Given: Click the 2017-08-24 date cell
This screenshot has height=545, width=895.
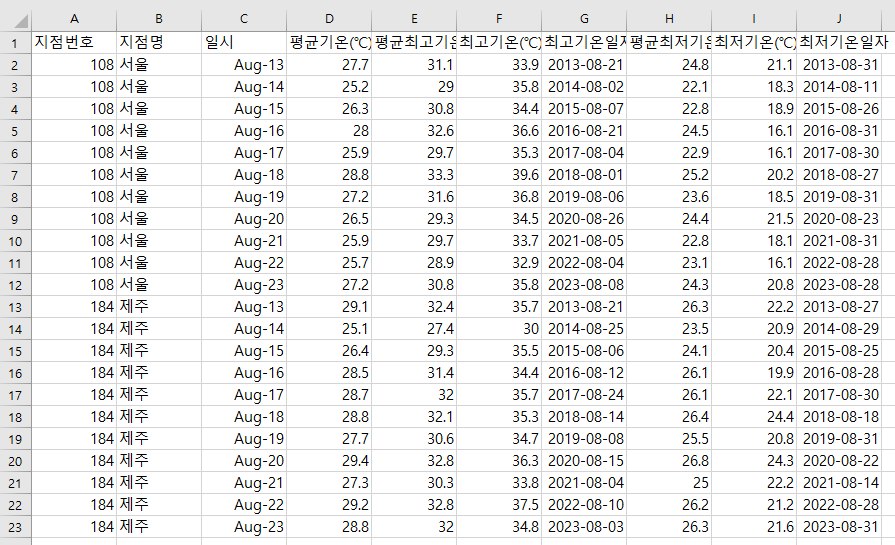Looking at the screenshot, I should [584, 394].
